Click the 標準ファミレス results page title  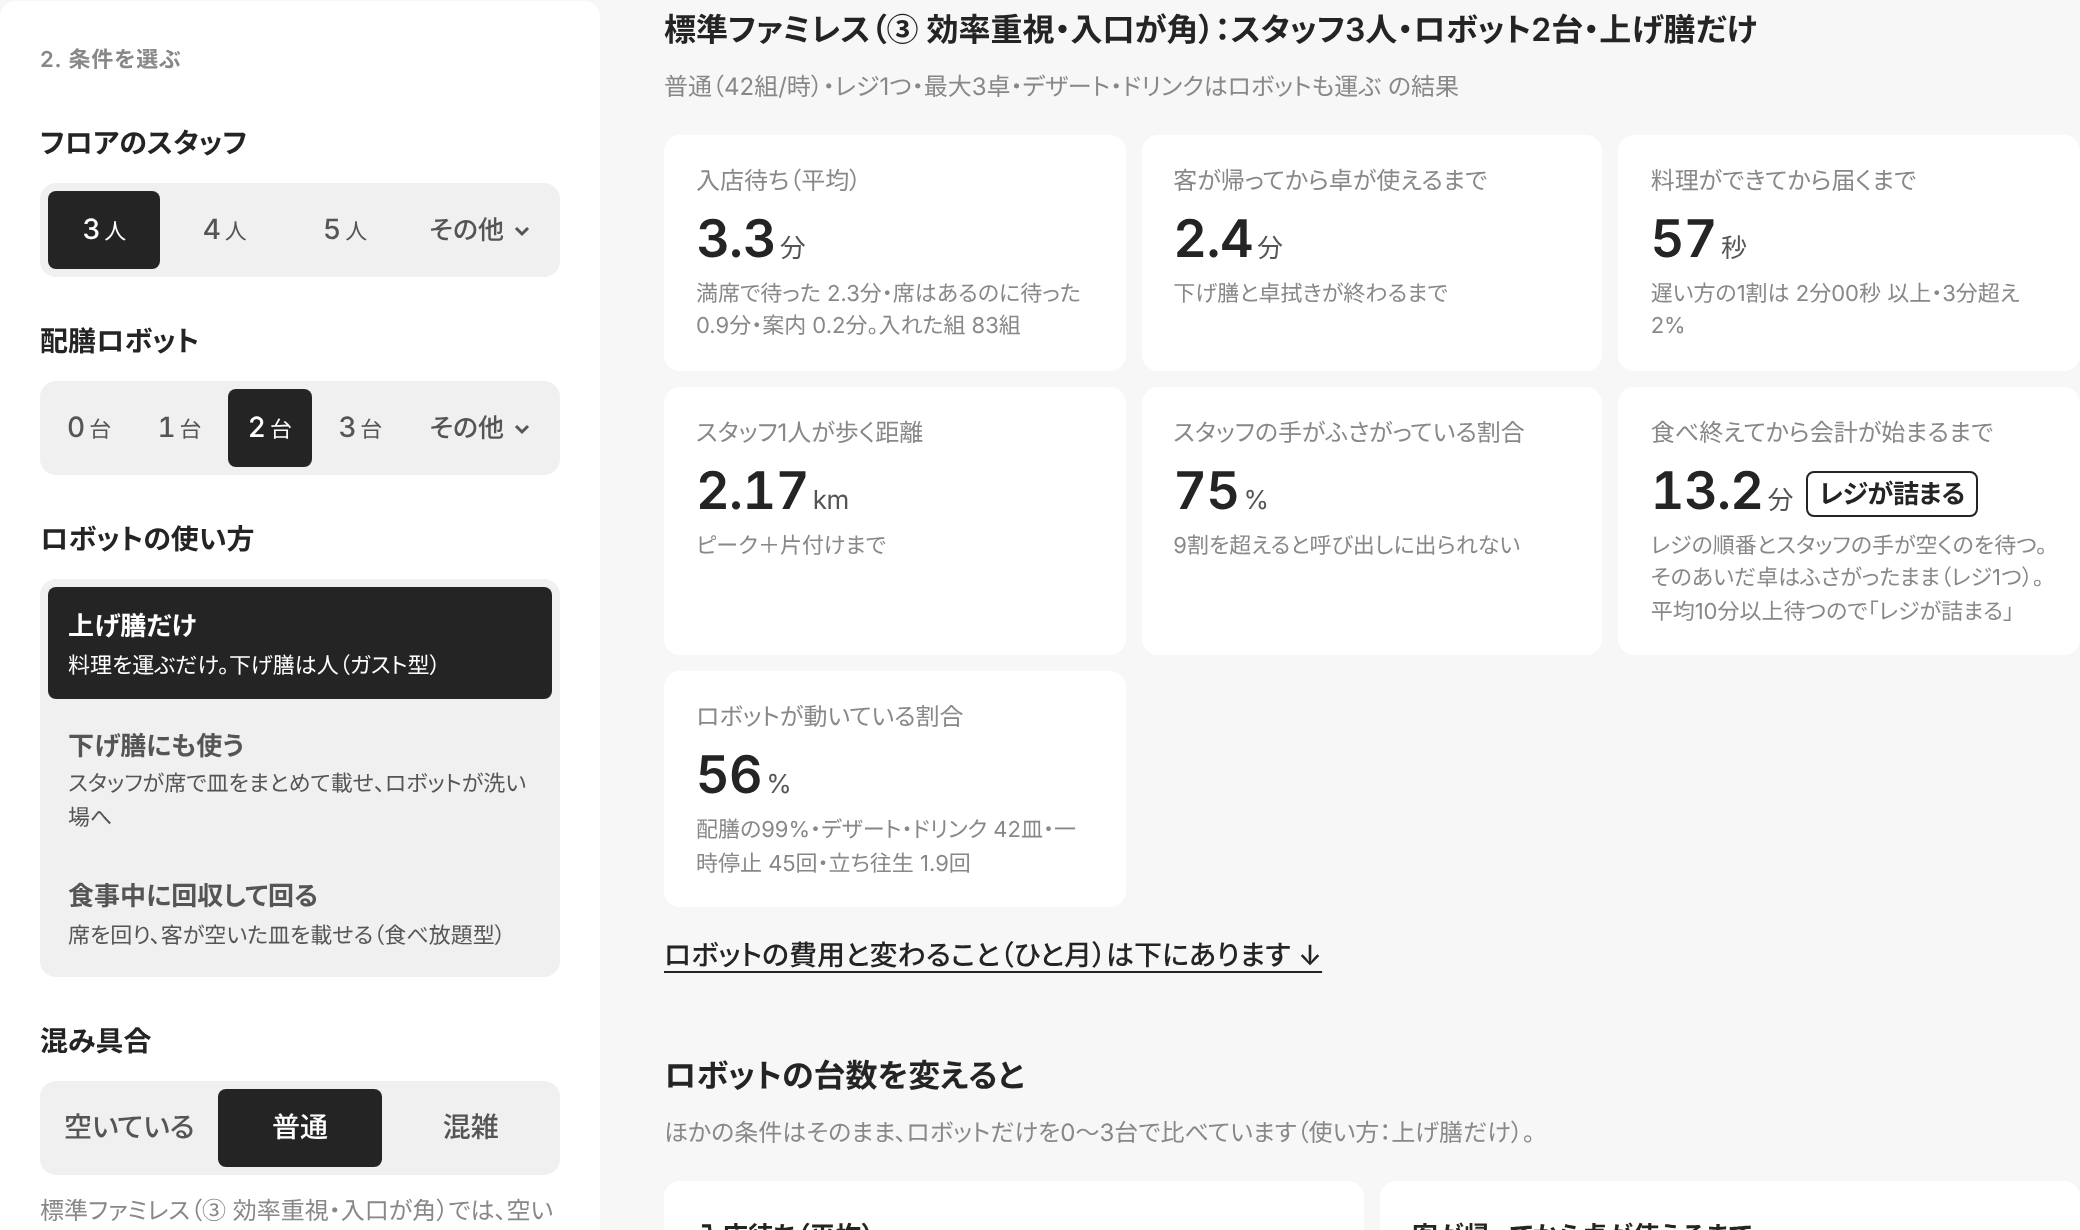coord(1210,30)
